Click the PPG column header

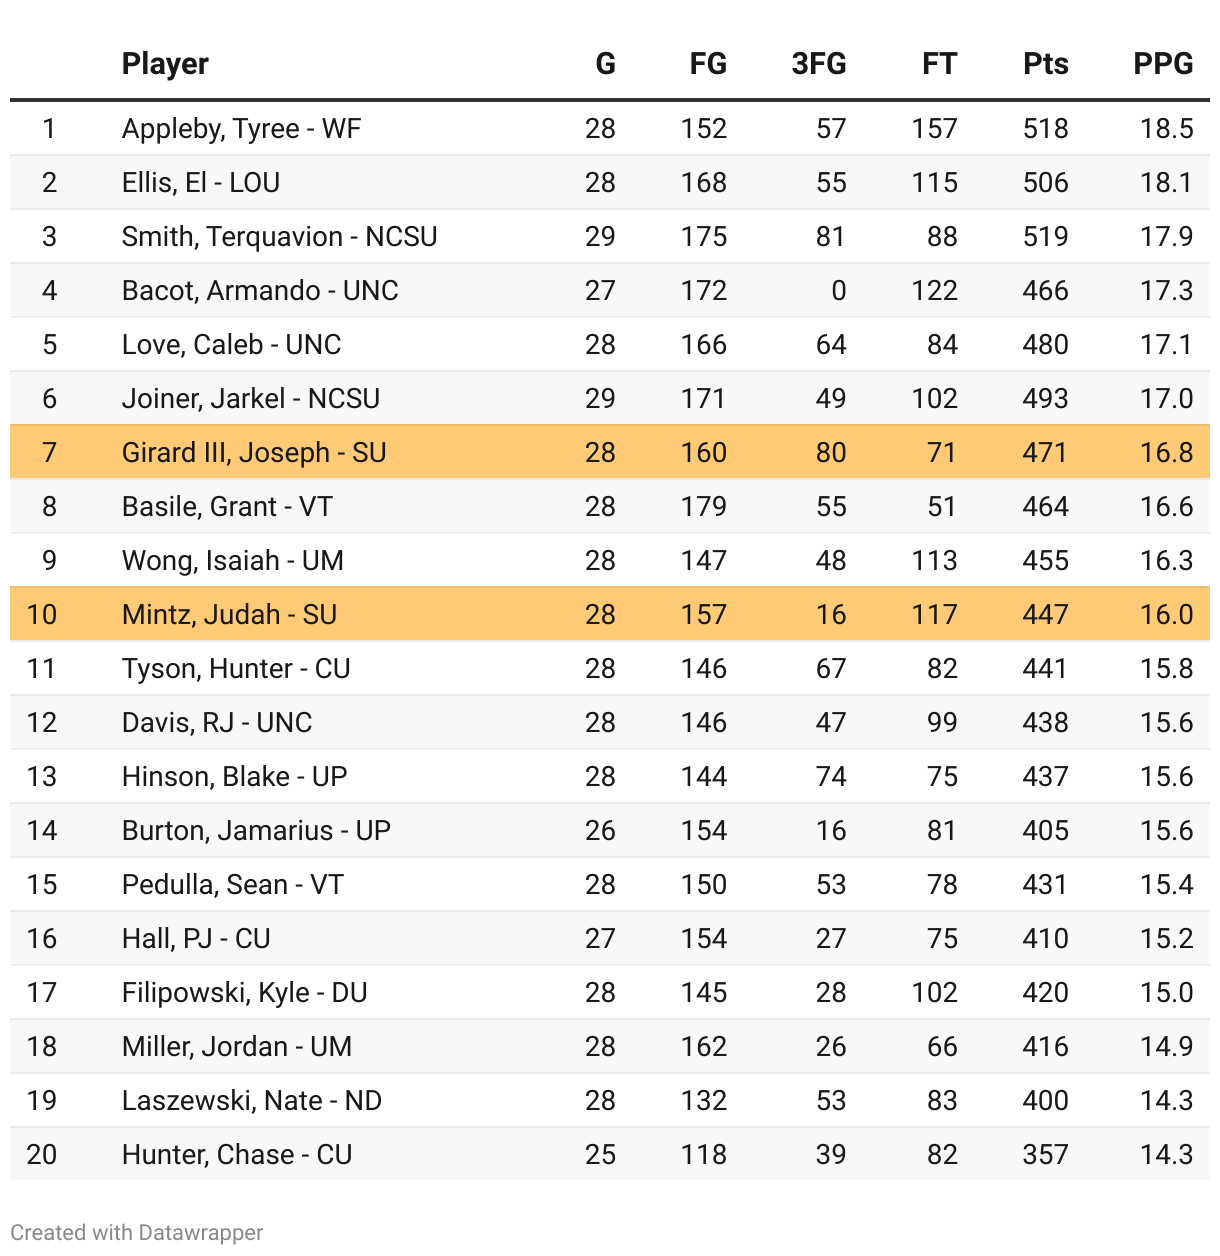[x=1163, y=64]
